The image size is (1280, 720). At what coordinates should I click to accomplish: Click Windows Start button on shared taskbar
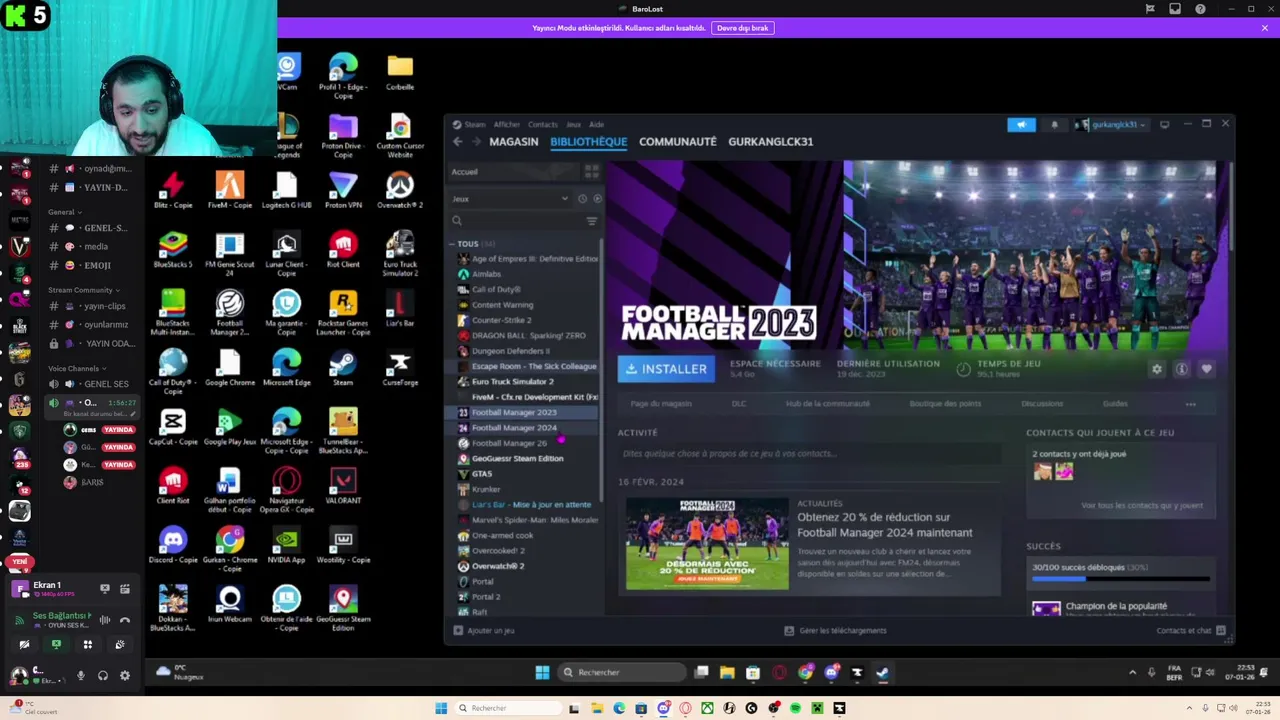[x=542, y=673]
